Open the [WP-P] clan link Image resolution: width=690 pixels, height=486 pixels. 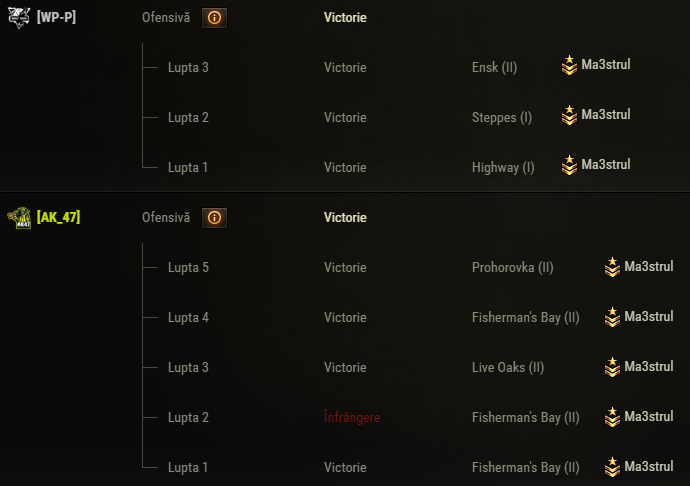tap(57, 17)
